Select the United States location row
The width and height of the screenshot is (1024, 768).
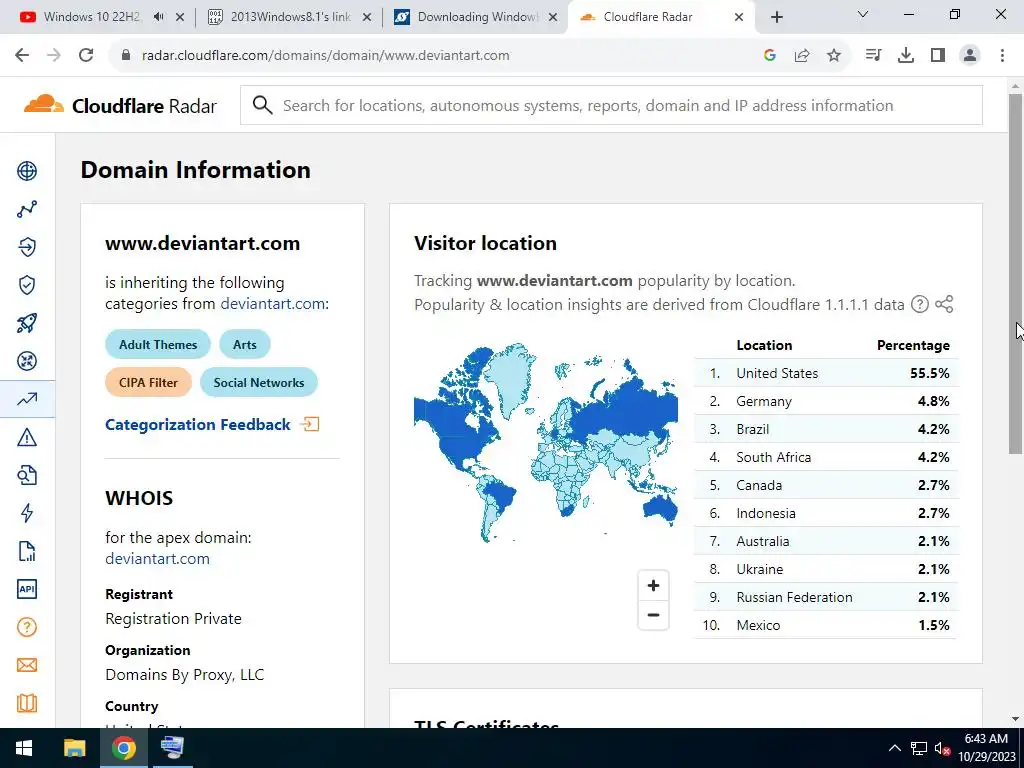tap(826, 373)
